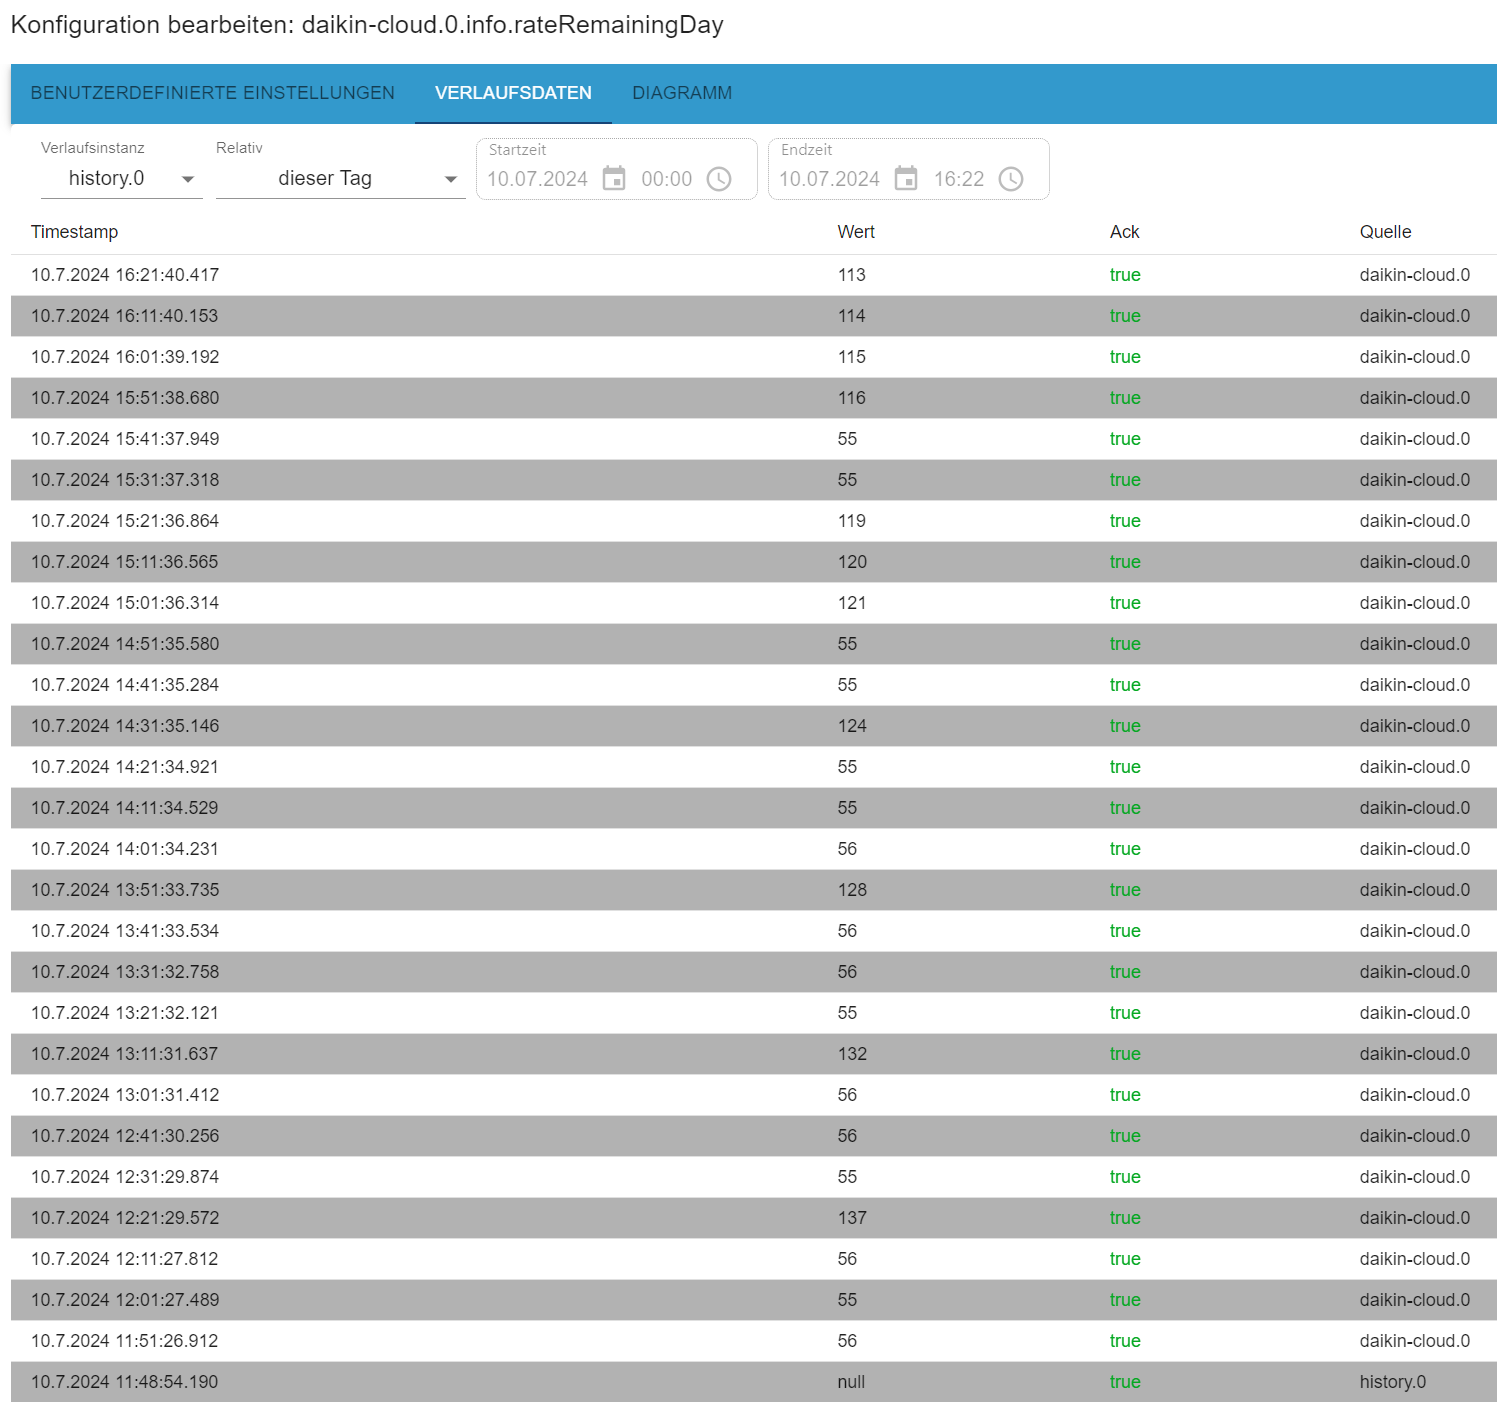Select row with timestamp 14:21:34.921
Image resolution: width=1497 pixels, height=1407 pixels.
point(754,767)
